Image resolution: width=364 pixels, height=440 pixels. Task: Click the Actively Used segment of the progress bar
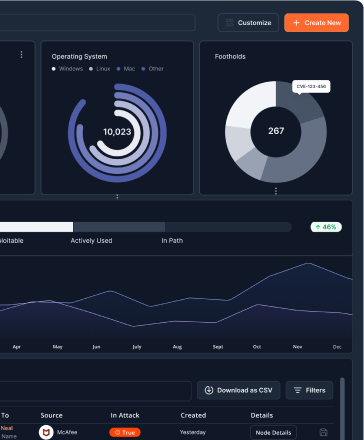click(119, 227)
